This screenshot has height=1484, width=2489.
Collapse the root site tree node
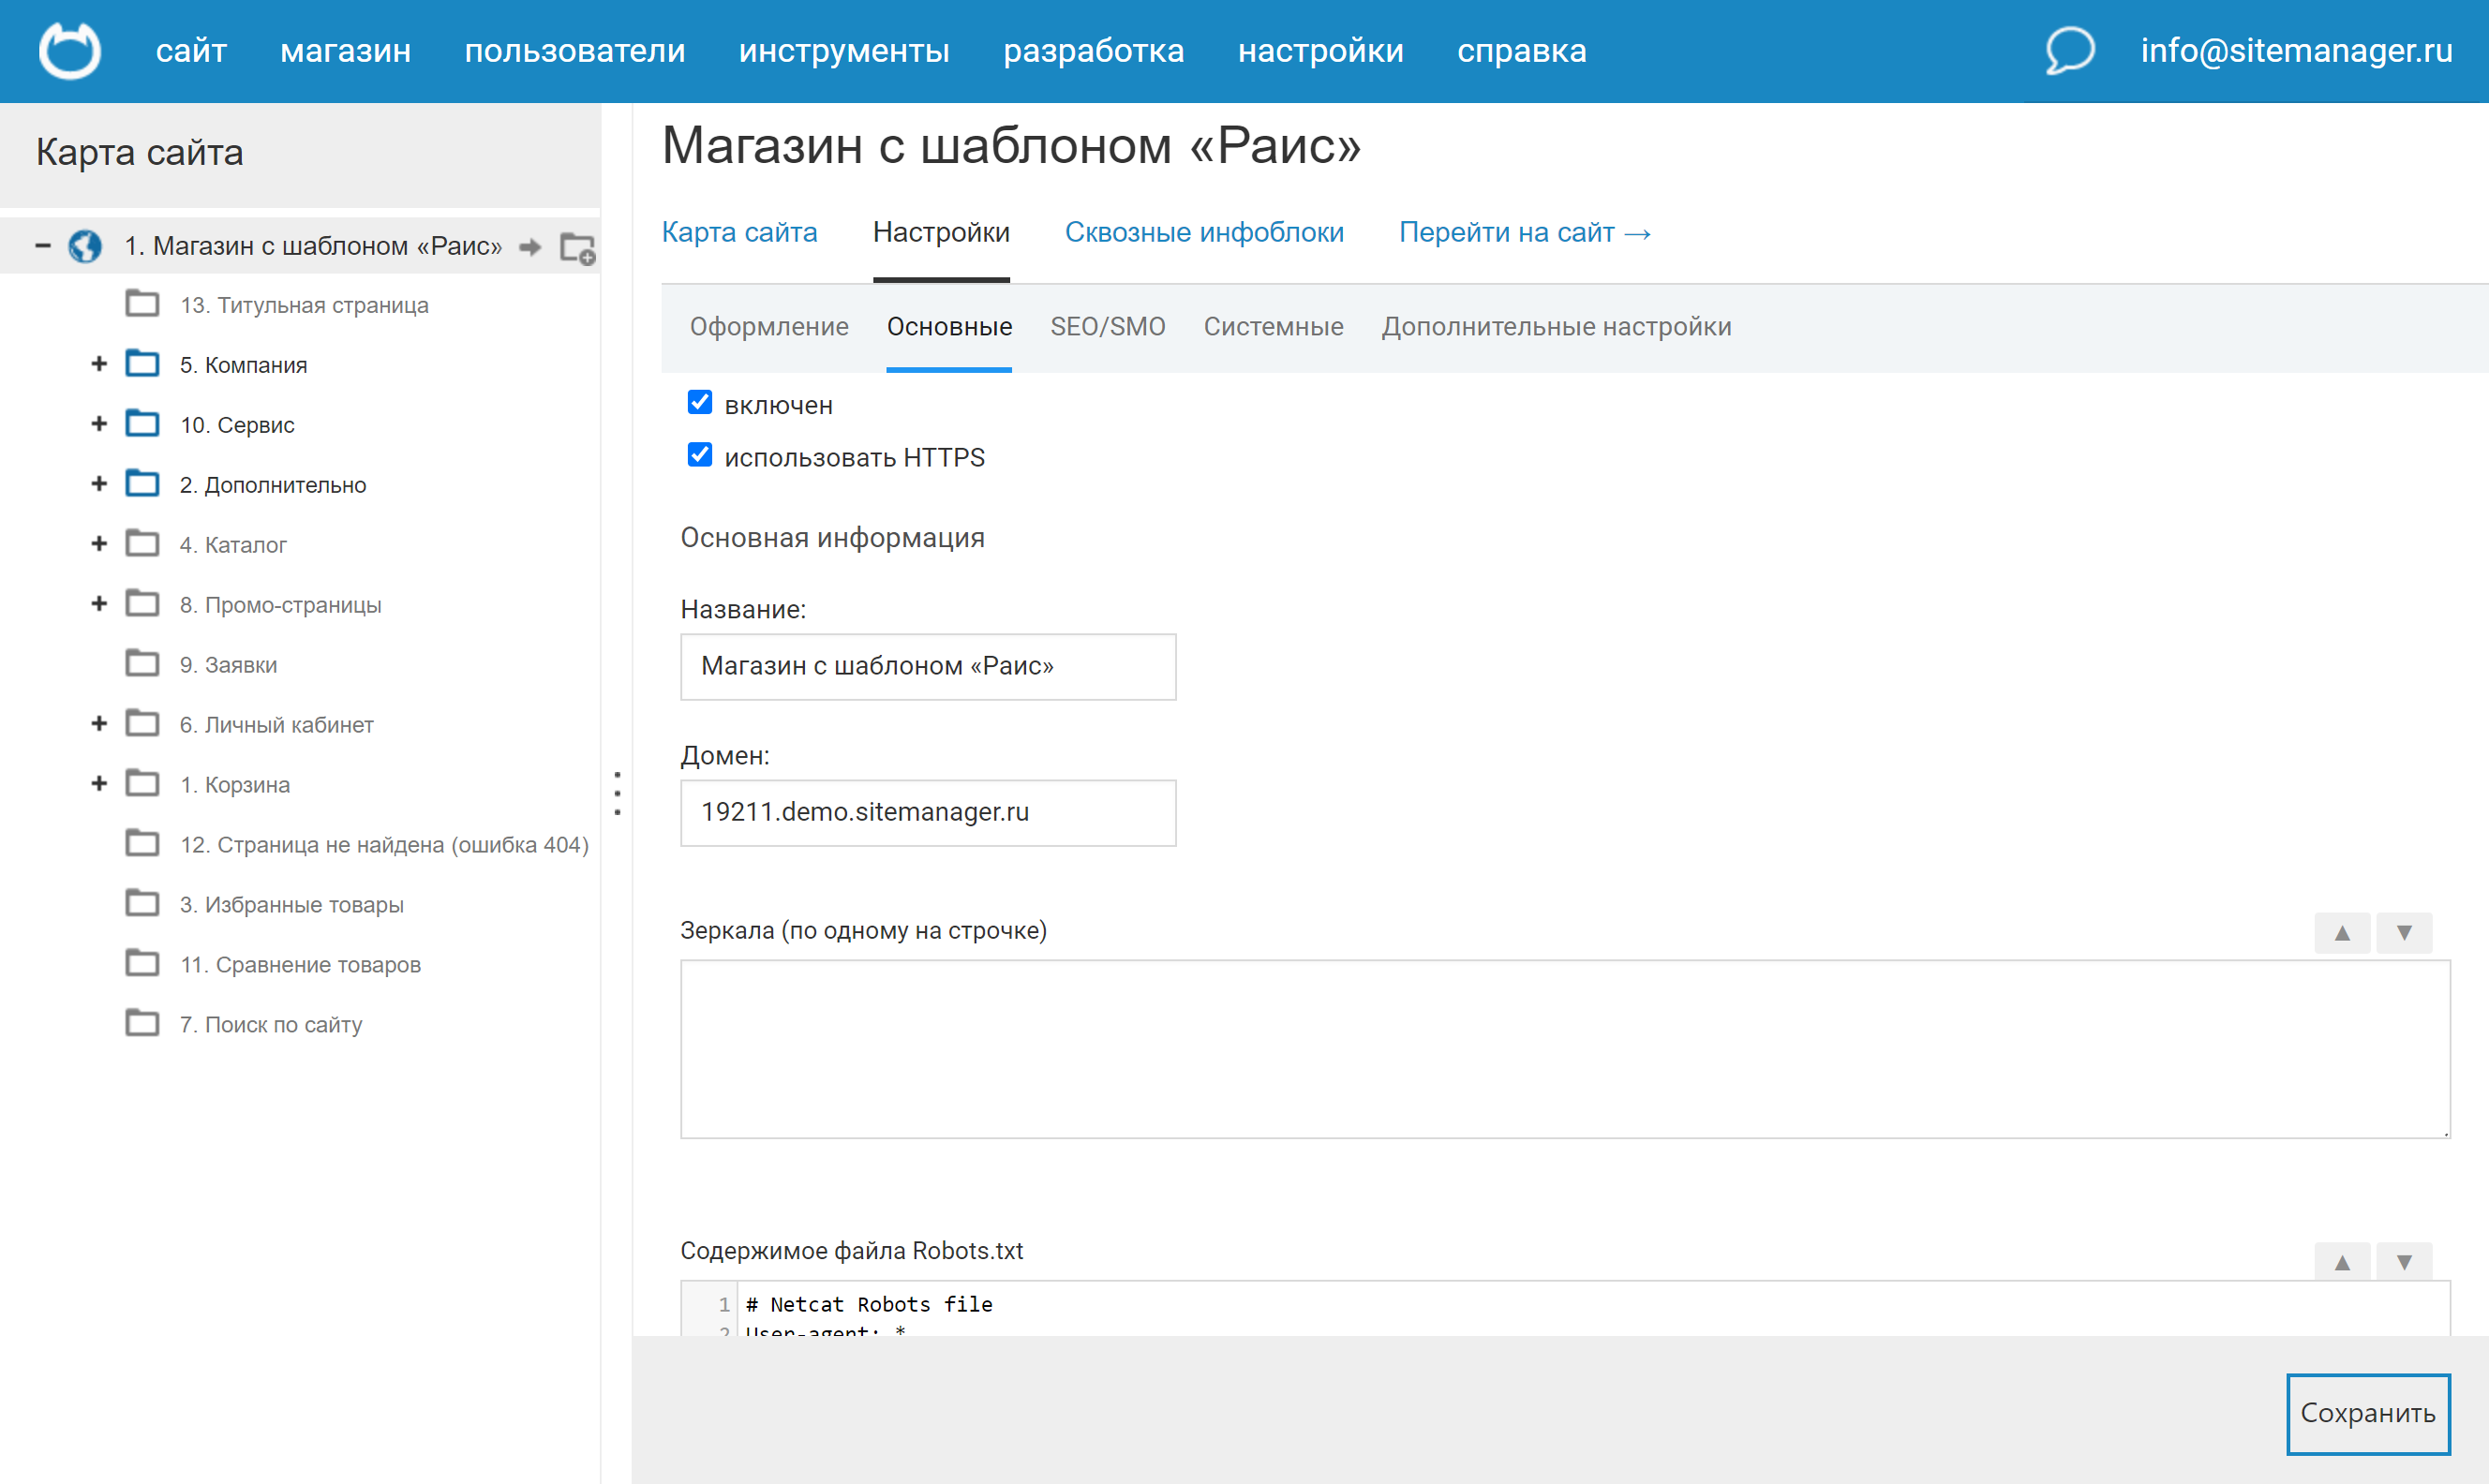tap(42, 245)
